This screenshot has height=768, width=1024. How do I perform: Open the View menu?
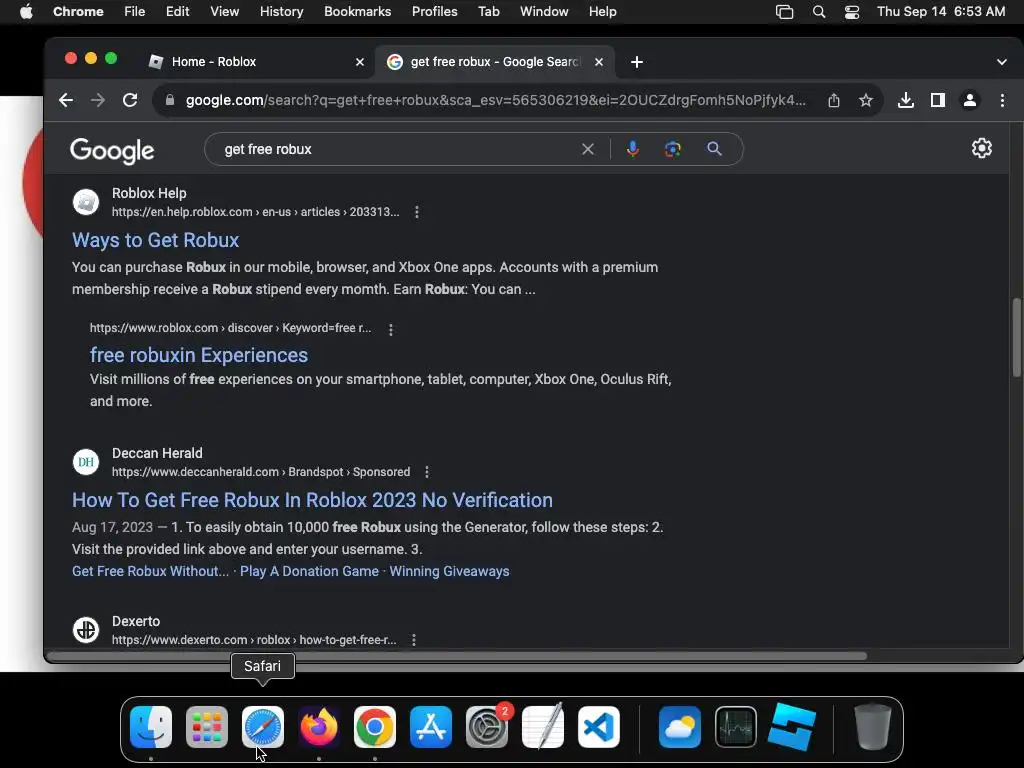pyautogui.click(x=225, y=11)
